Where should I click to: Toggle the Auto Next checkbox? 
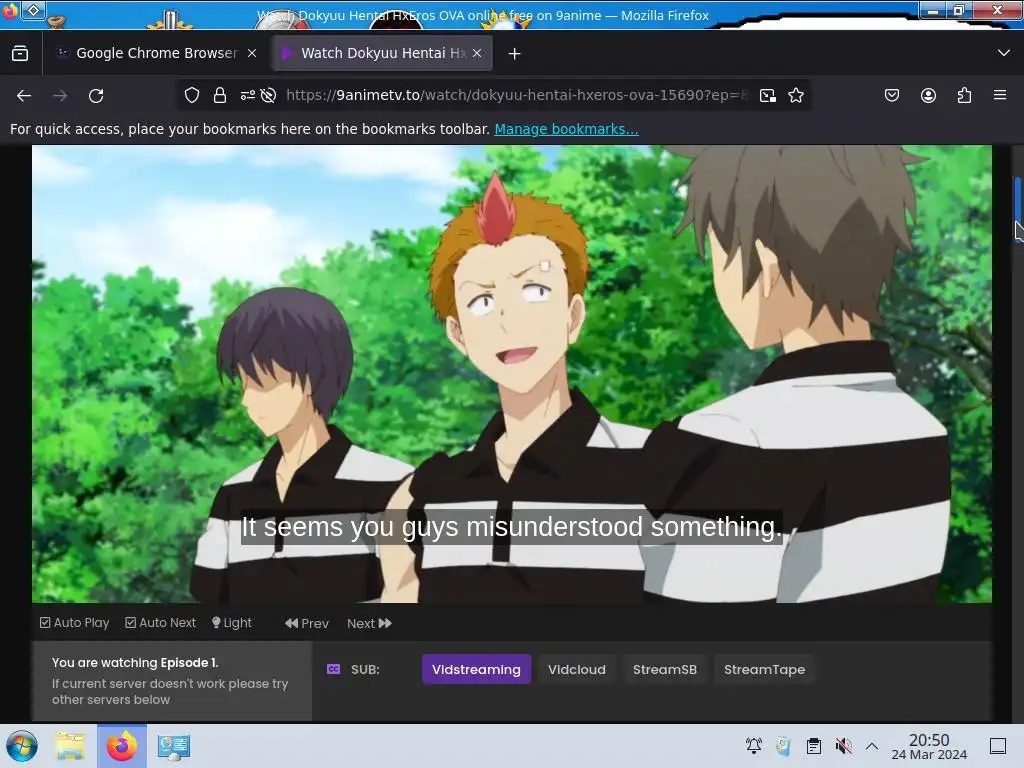tap(161, 622)
